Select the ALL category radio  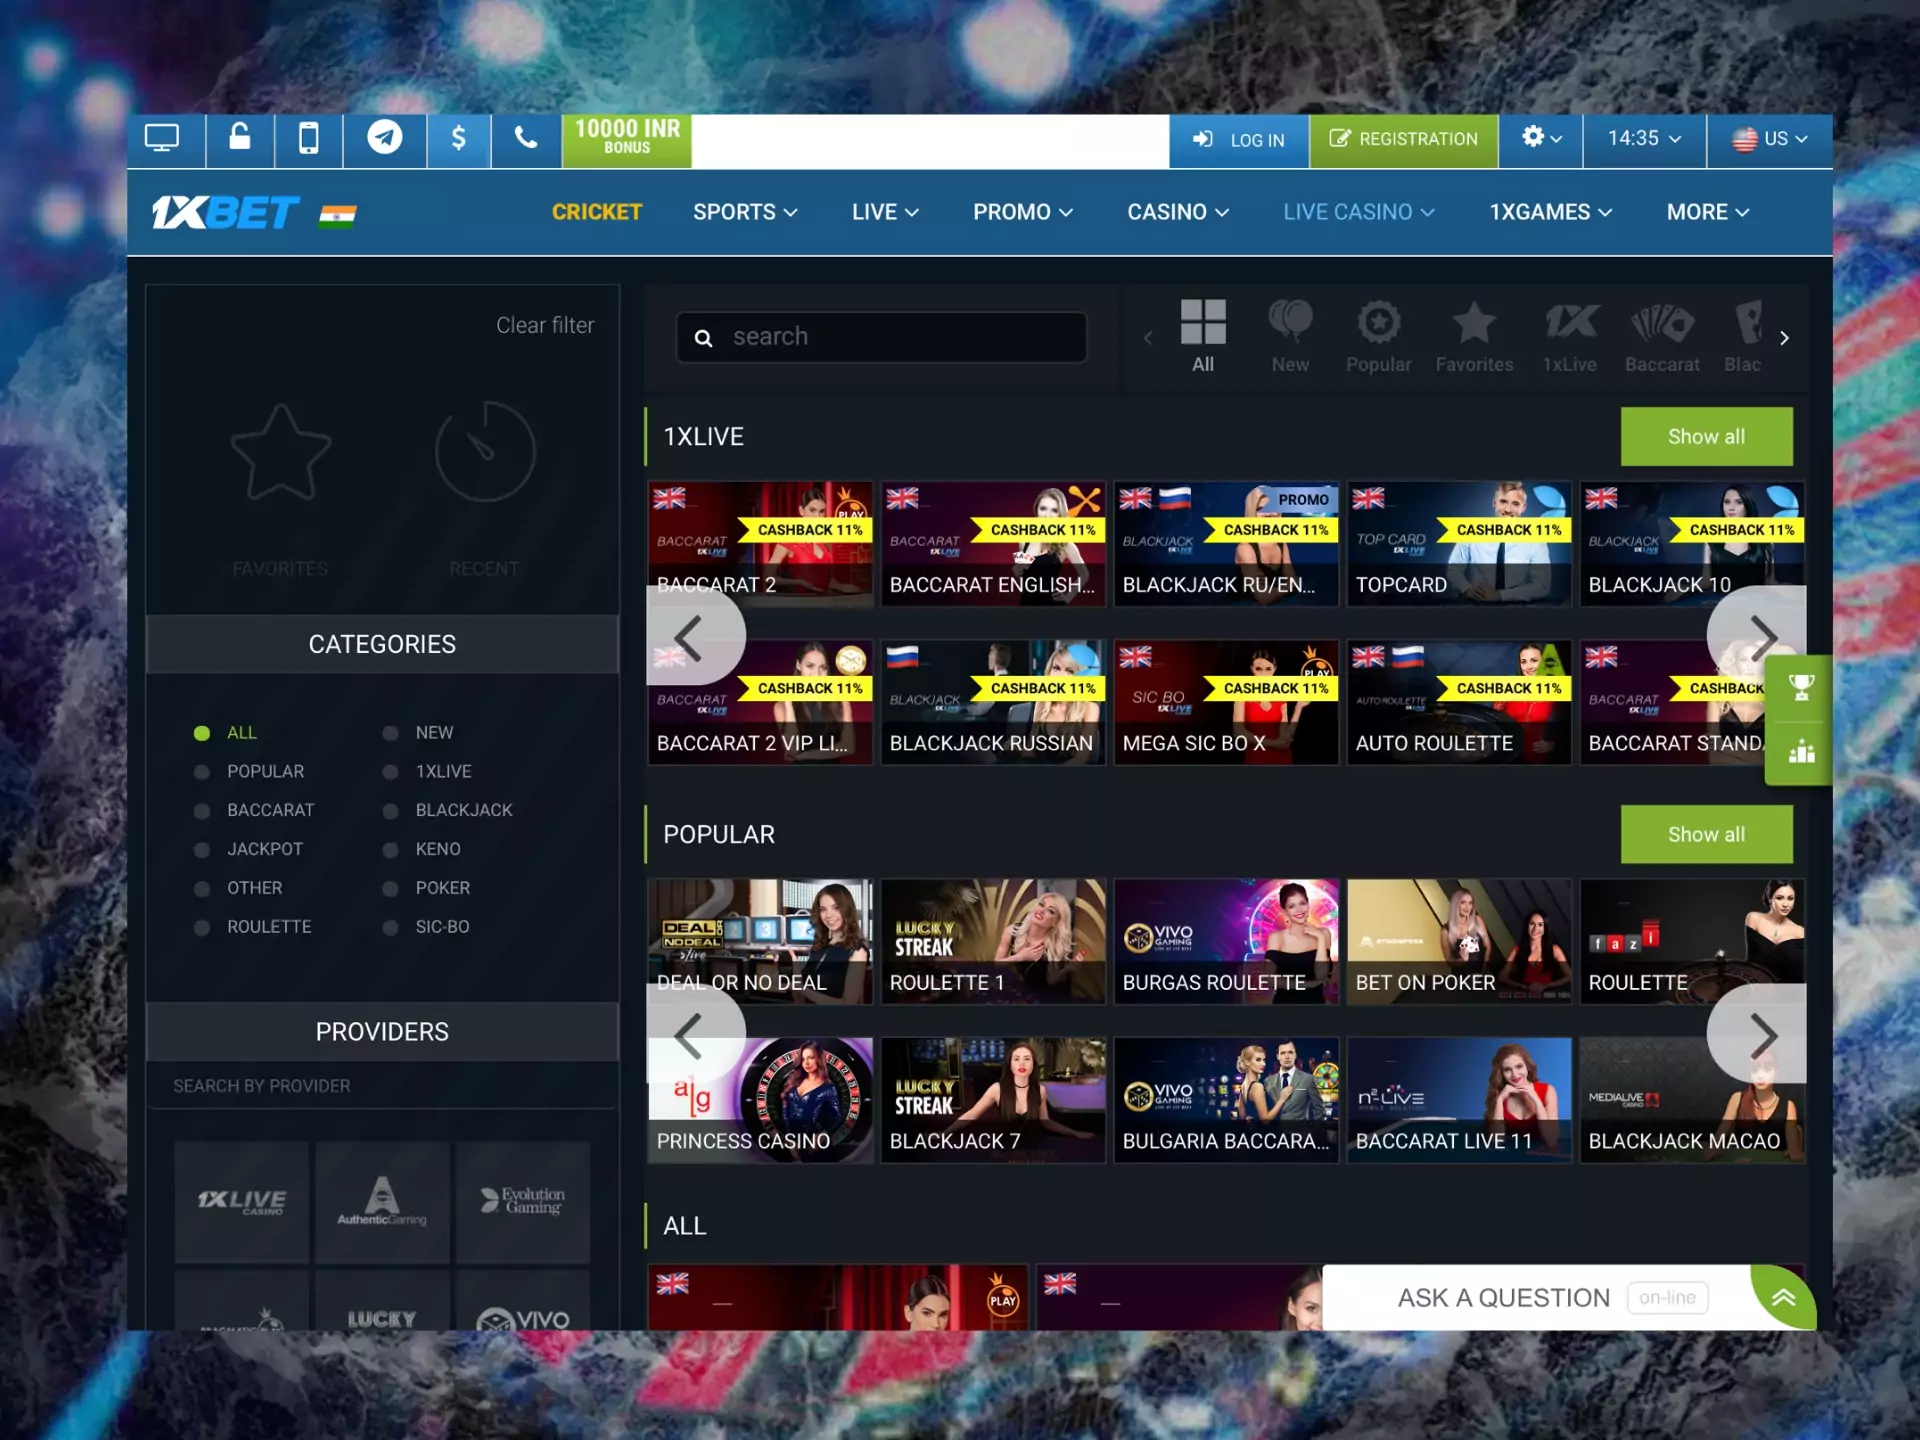tap(202, 733)
